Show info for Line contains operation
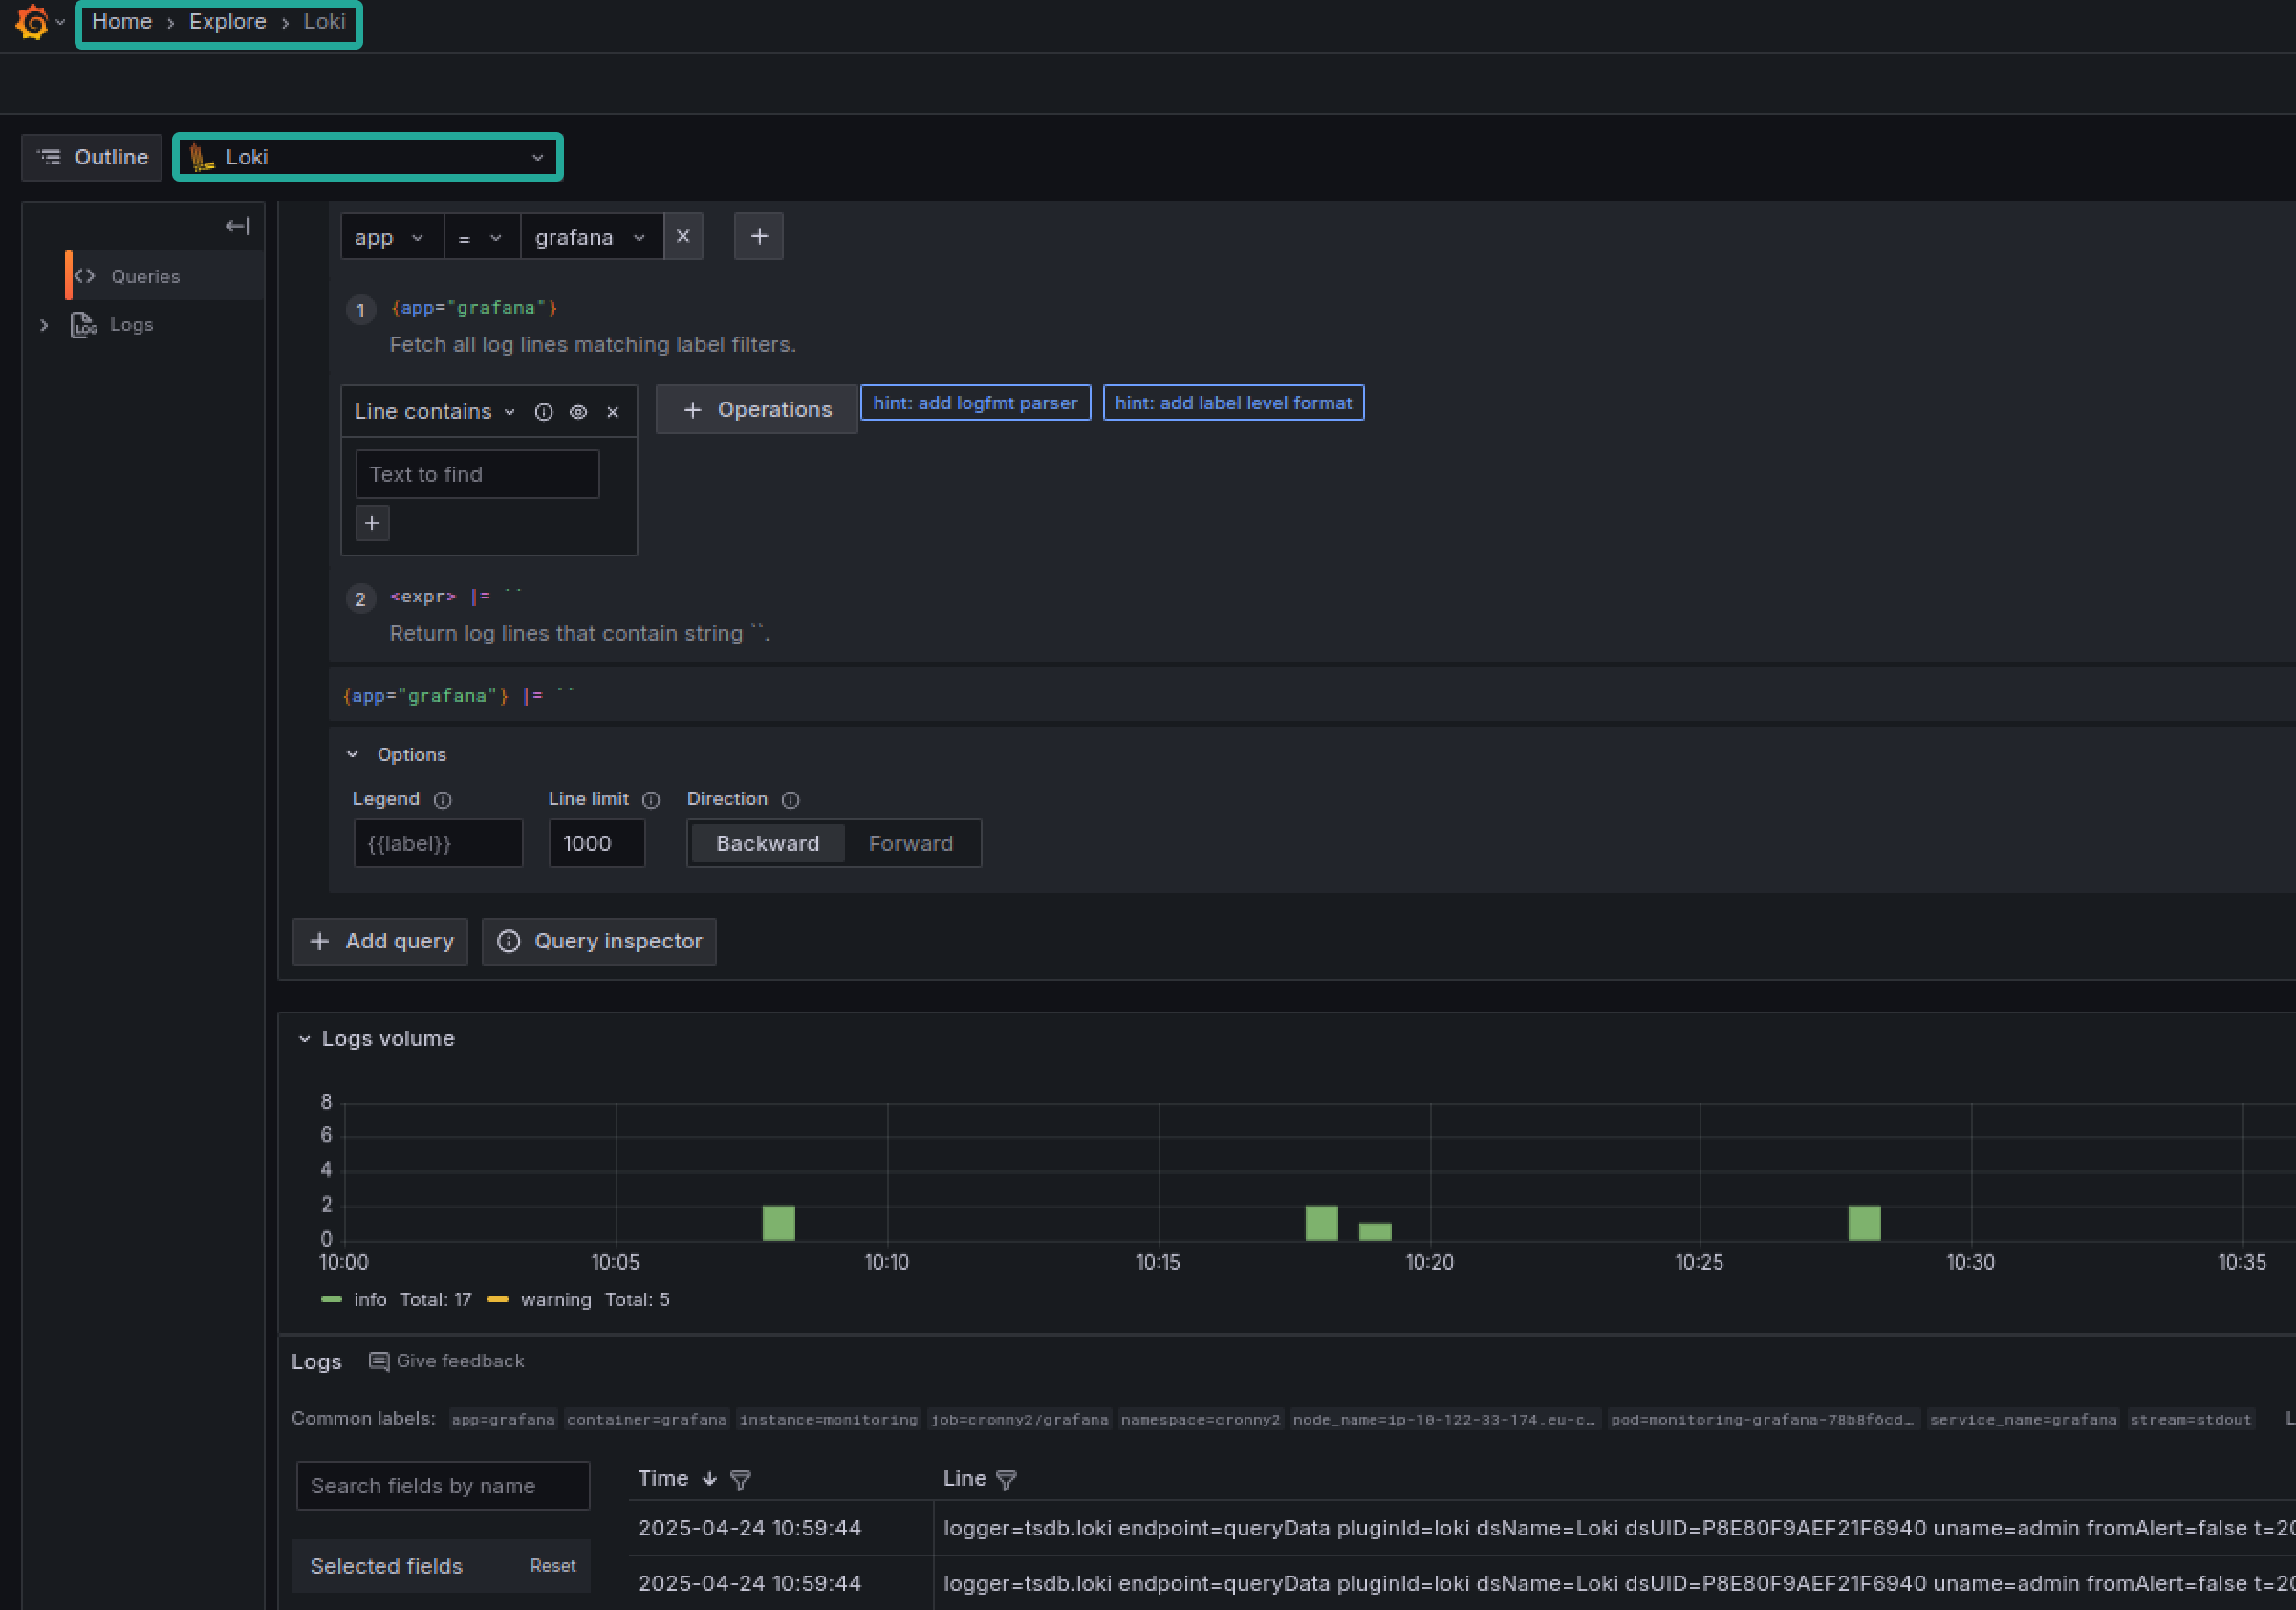This screenshot has width=2296, height=1610. point(544,412)
